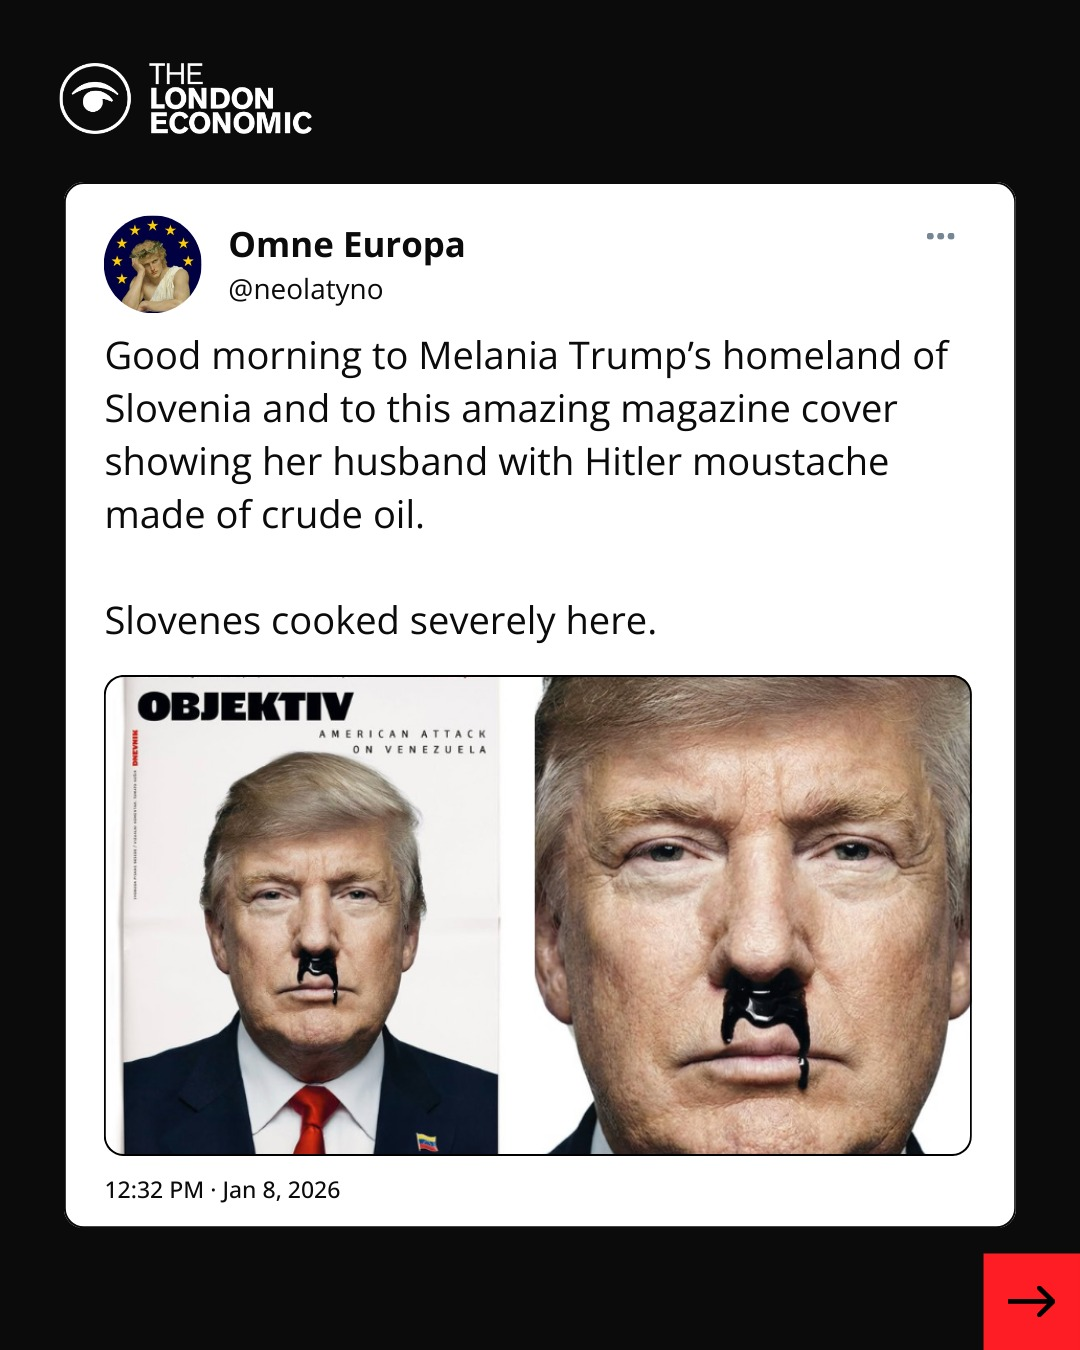Click the 'Good morning to Melania' tweet line
The image size is (1080, 1350).
coord(526,356)
